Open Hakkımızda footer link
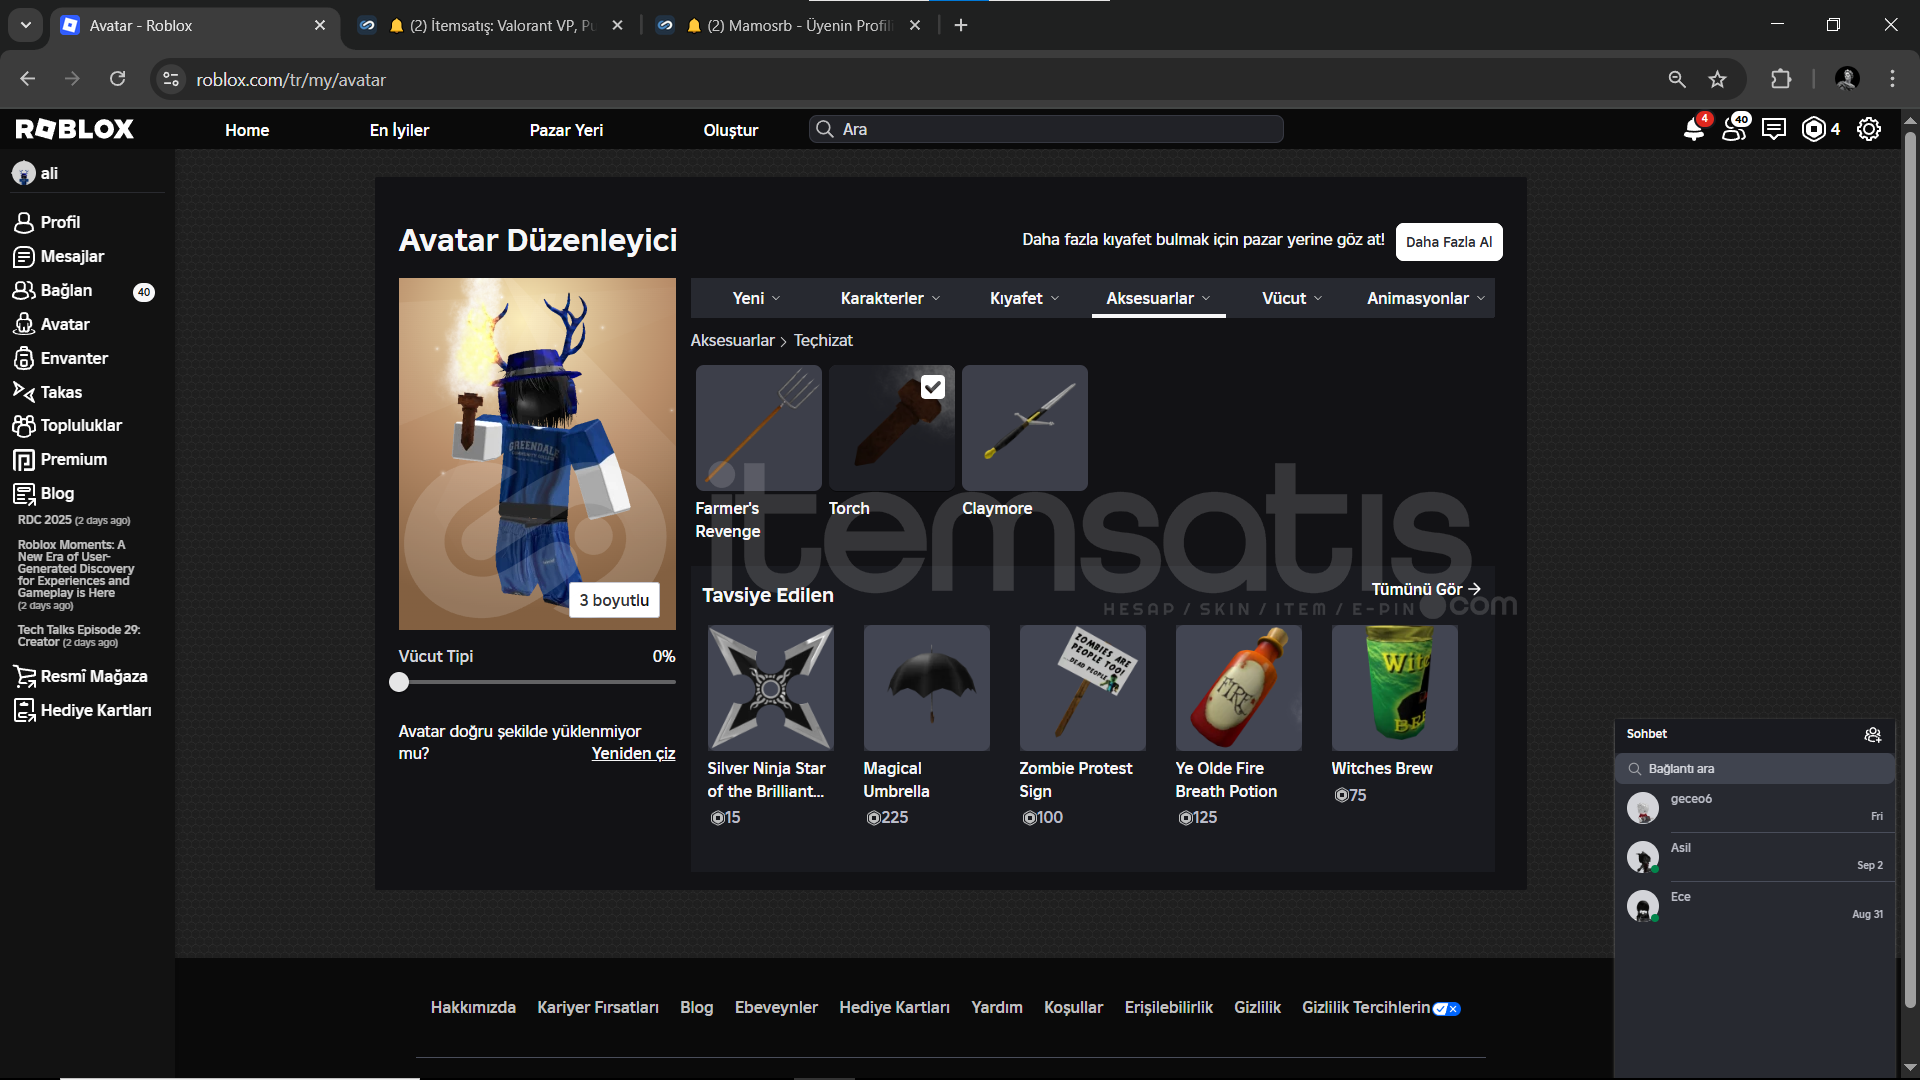 (473, 1007)
